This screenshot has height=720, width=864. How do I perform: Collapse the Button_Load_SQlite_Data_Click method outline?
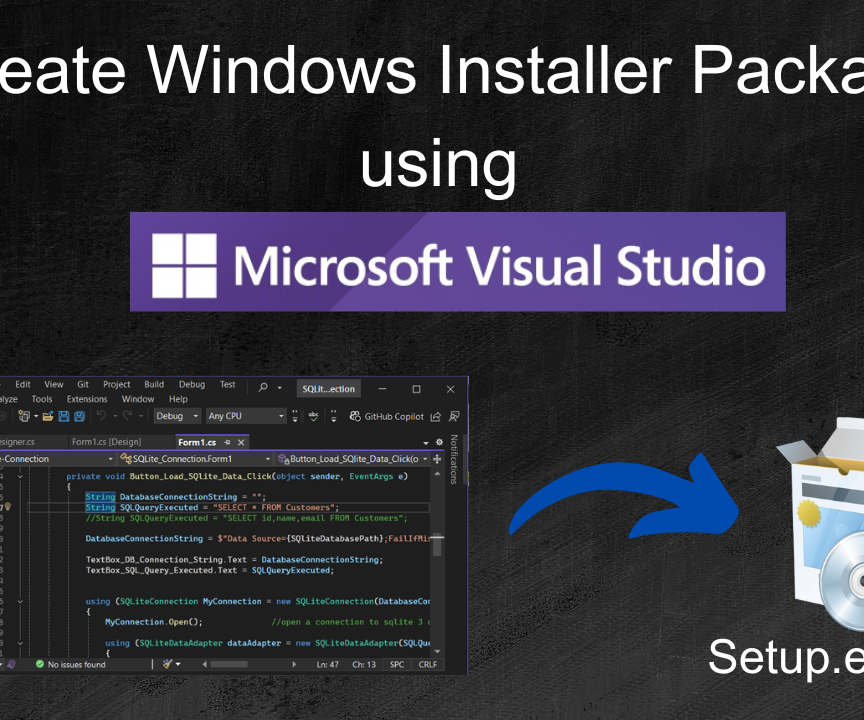[20, 477]
